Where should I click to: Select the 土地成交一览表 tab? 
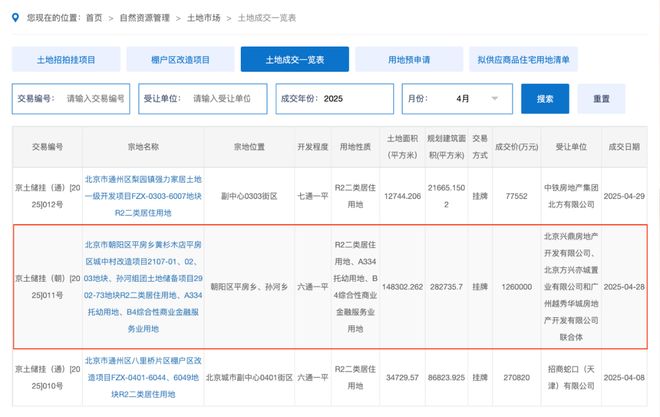294,60
